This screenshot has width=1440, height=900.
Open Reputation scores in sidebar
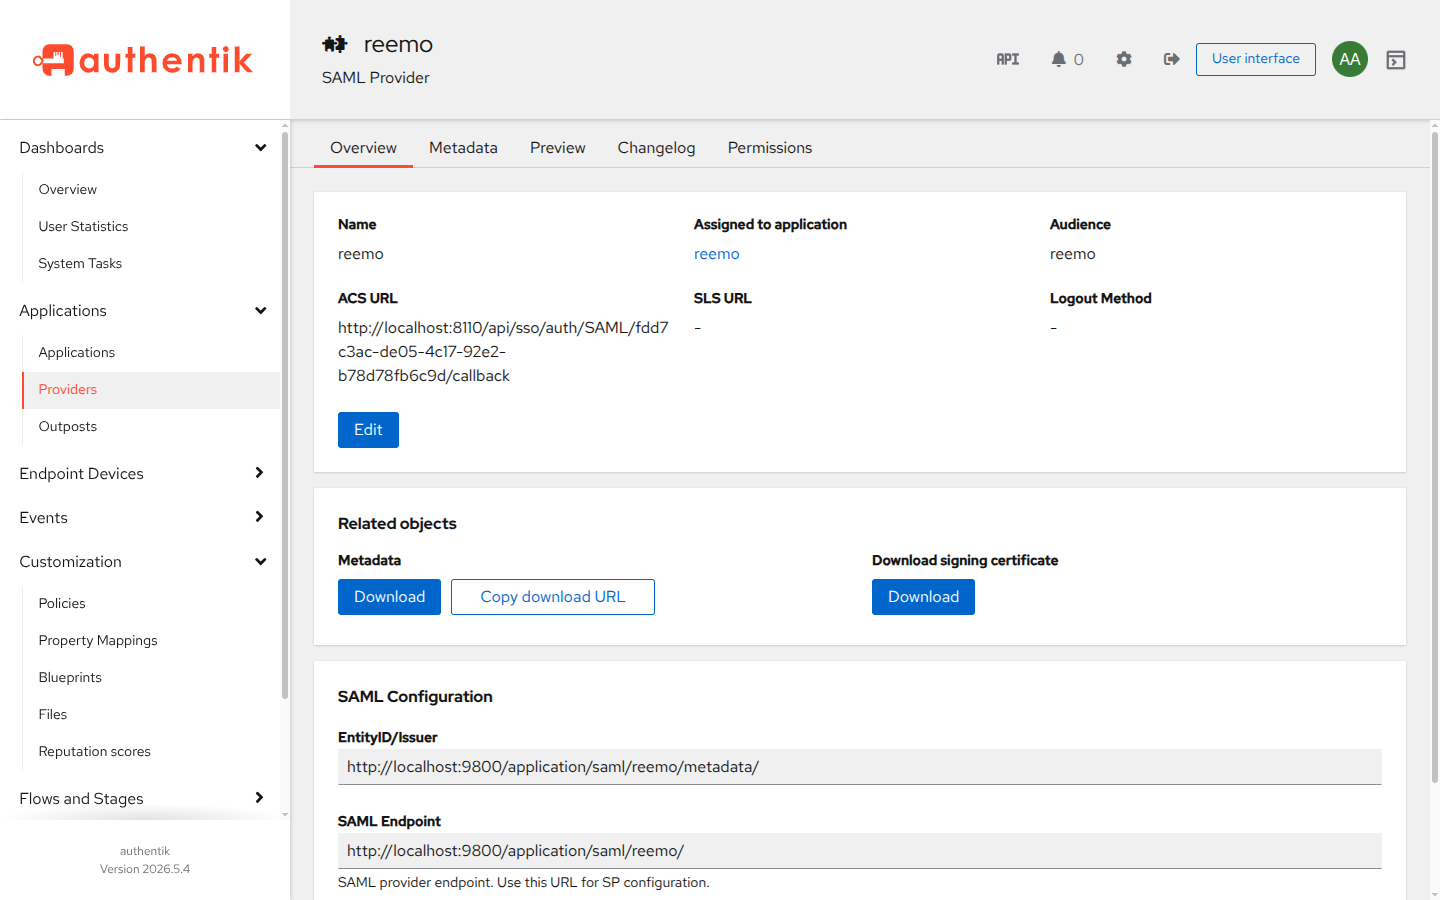click(x=151, y=751)
